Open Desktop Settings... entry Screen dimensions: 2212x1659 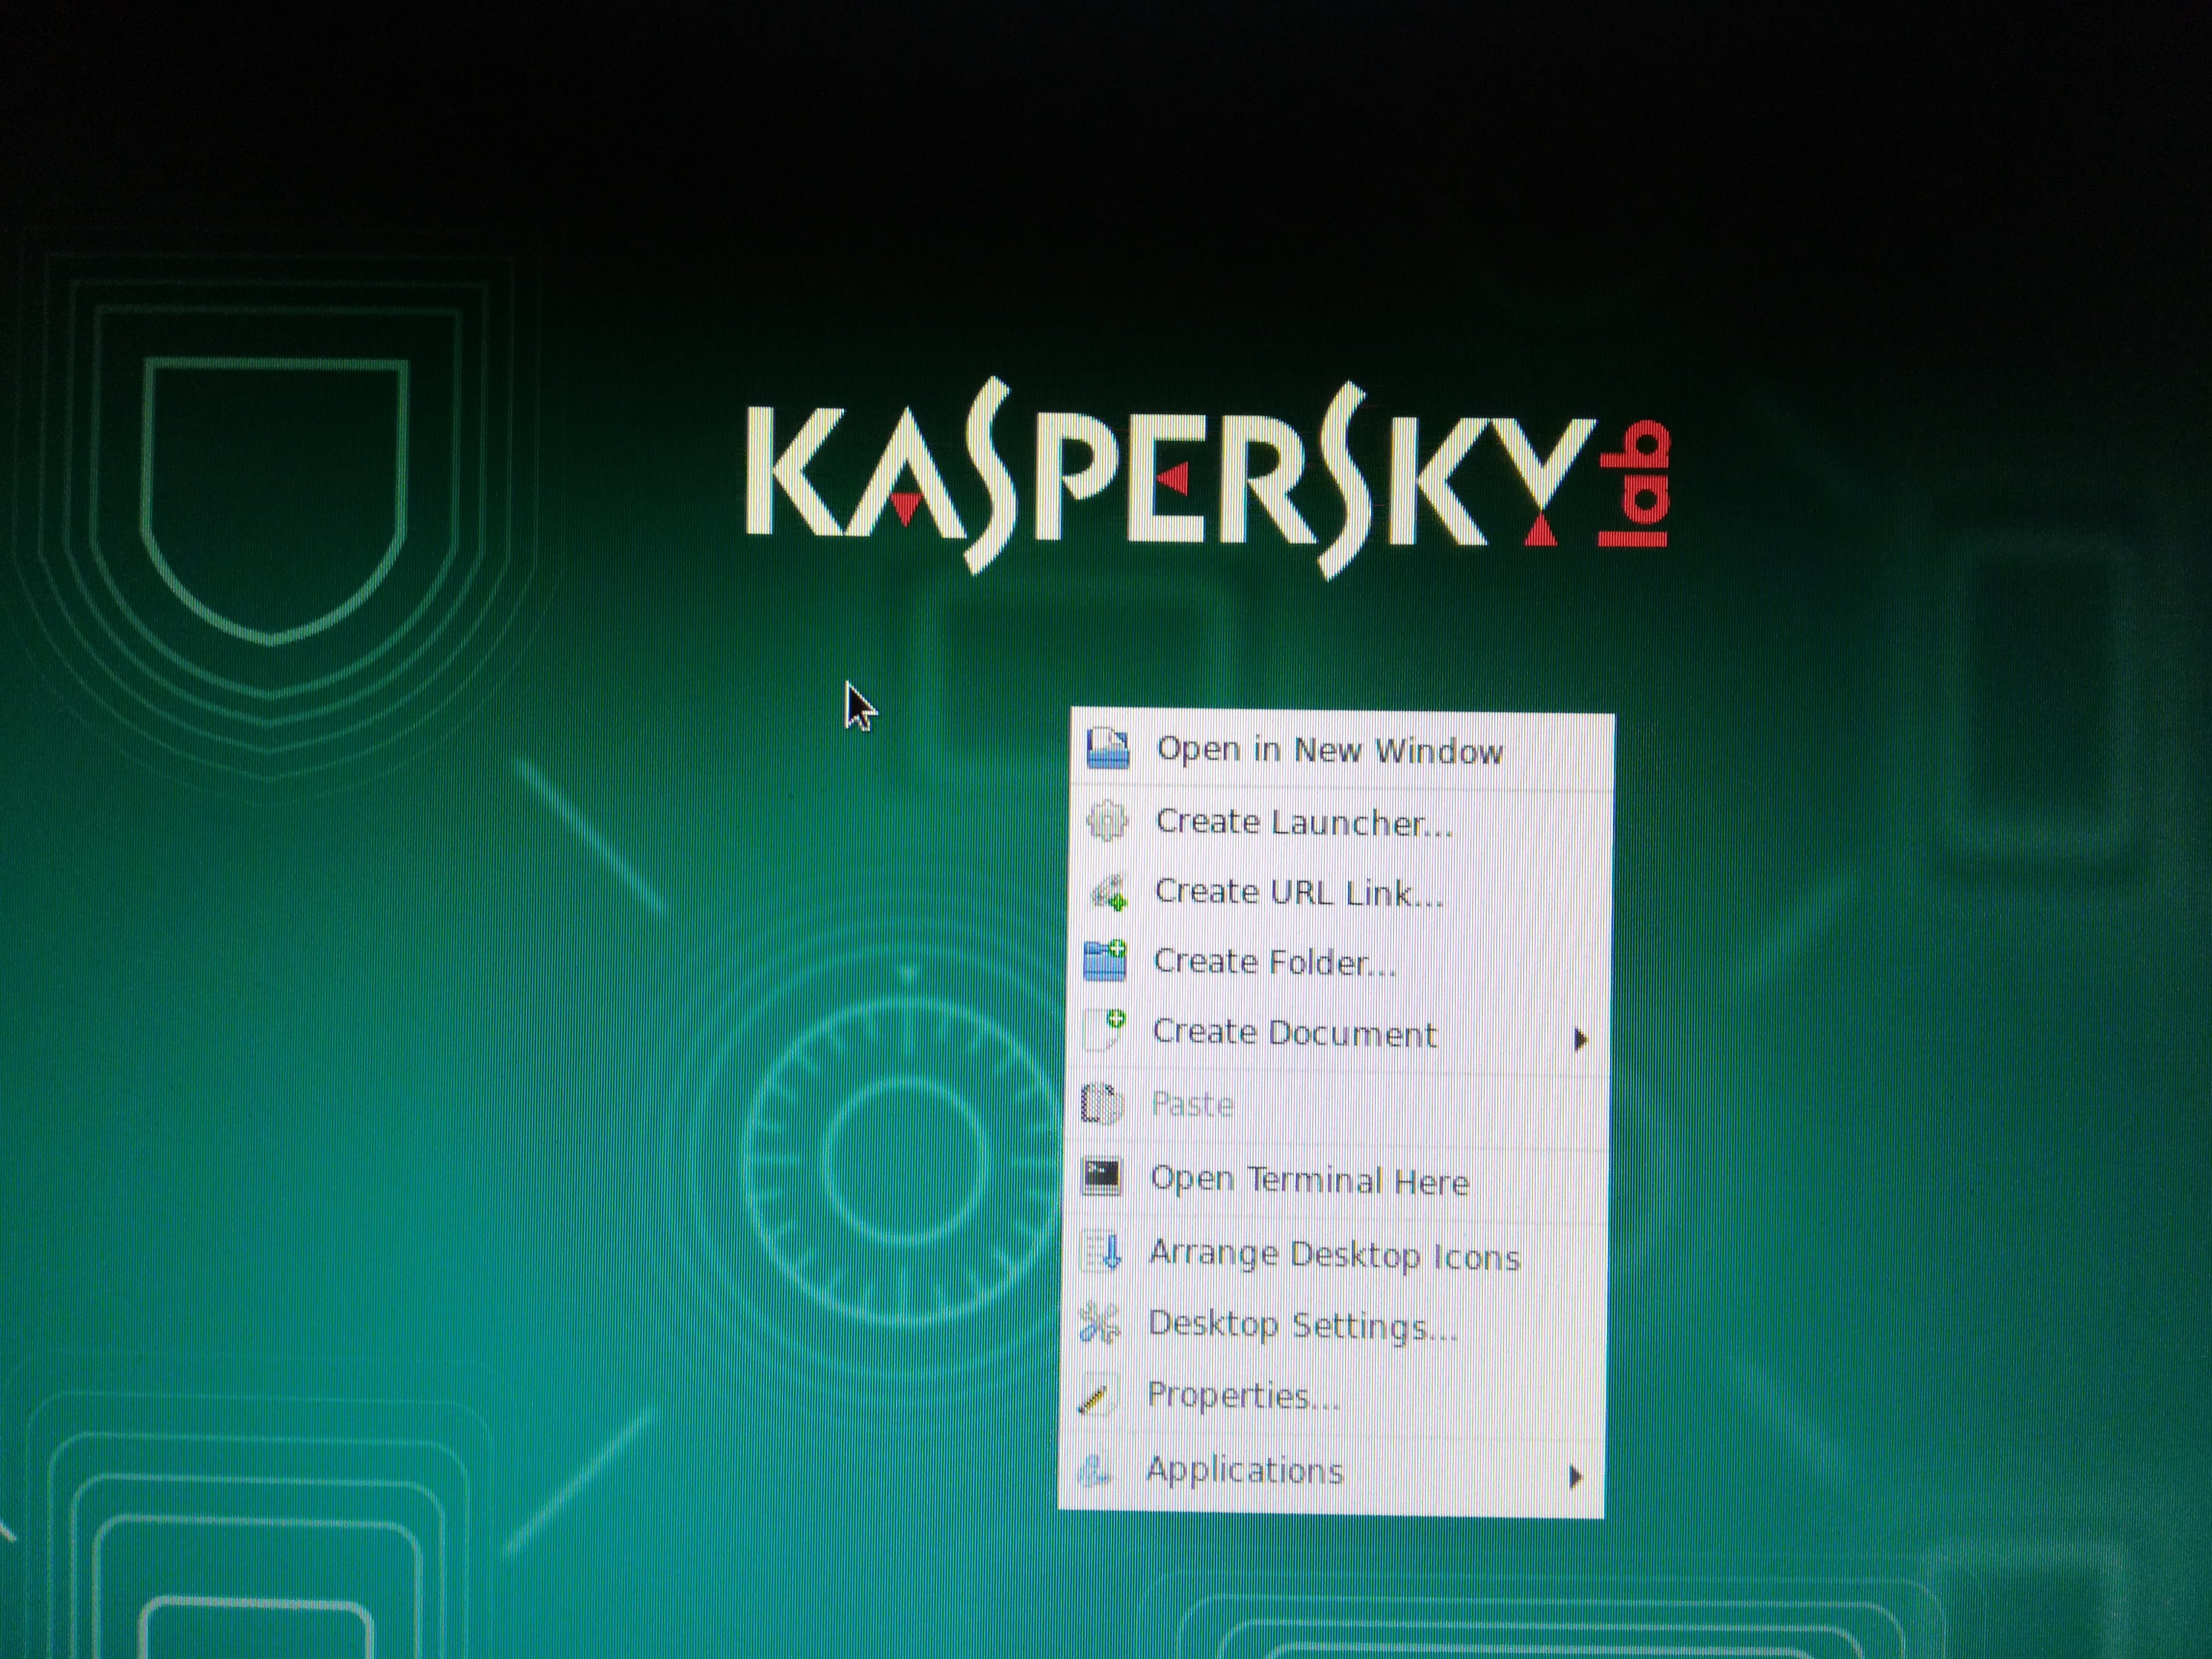coord(1302,1325)
